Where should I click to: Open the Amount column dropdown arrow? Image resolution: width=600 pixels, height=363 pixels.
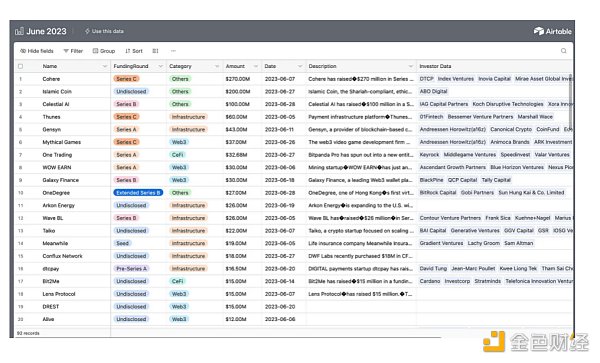tap(256, 66)
